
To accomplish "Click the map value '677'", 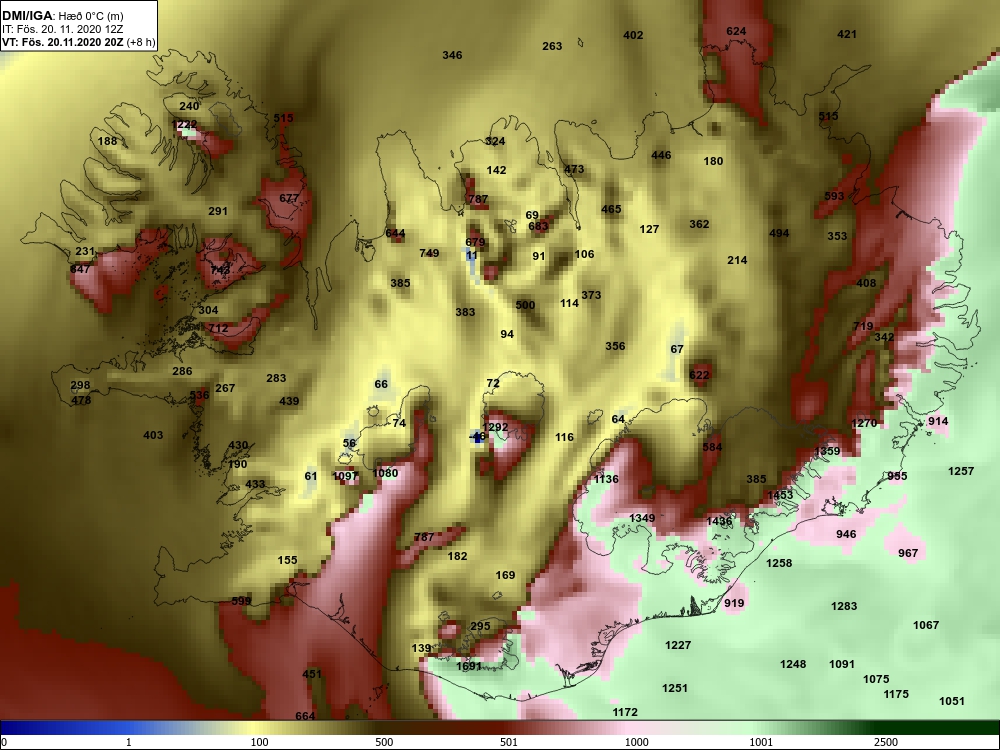I will coord(288,198).
